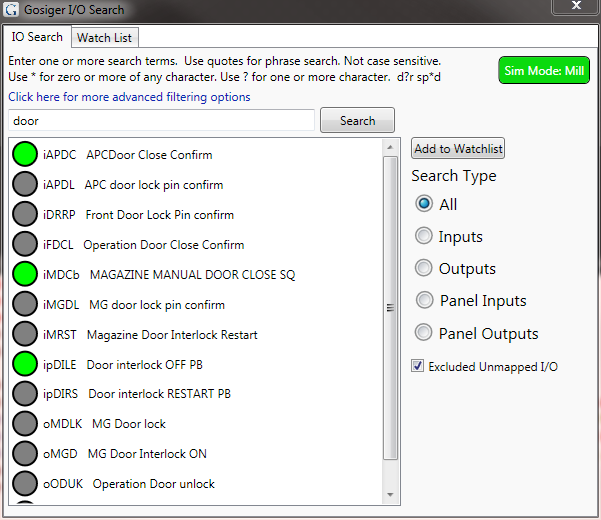601x520 pixels.
Task: Click the gray status circle for oODUK
Action: coord(25,484)
